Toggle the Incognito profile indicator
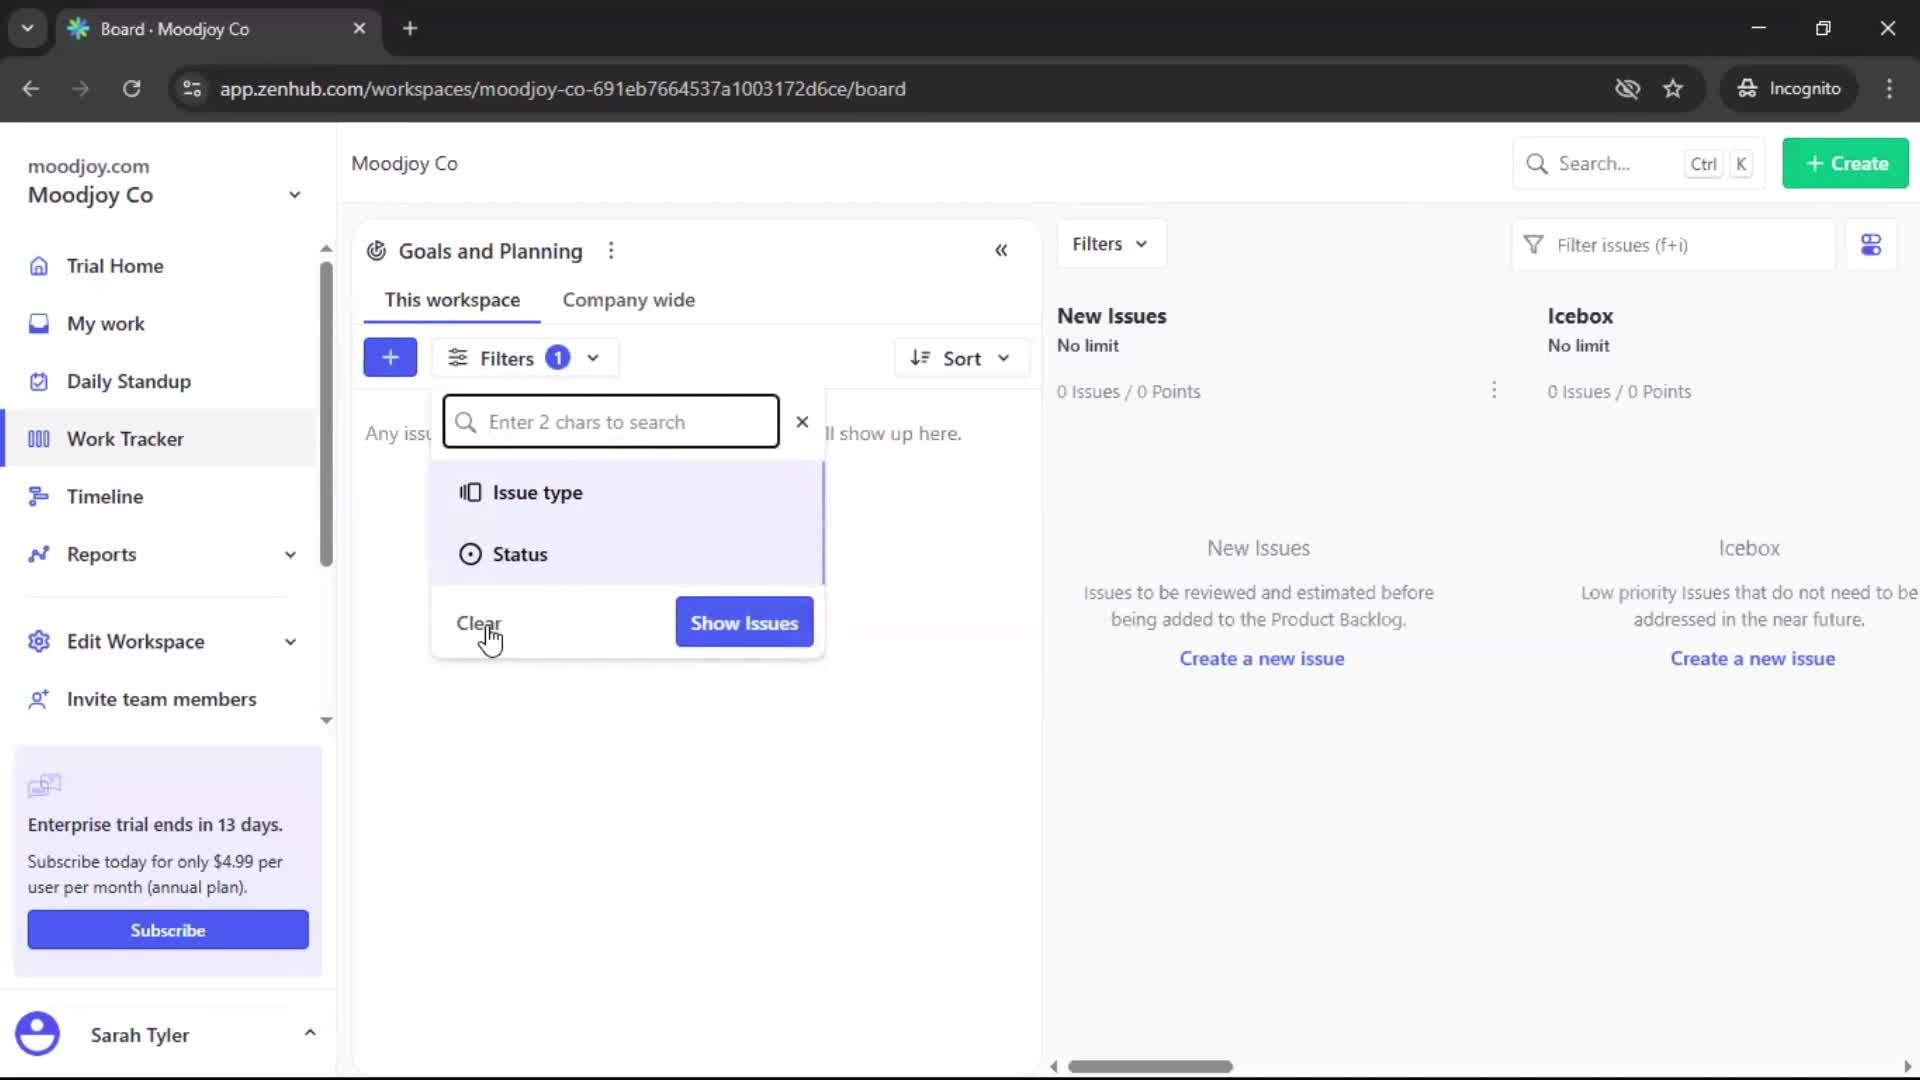Image resolution: width=1920 pixels, height=1080 pixels. click(1789, 88)
